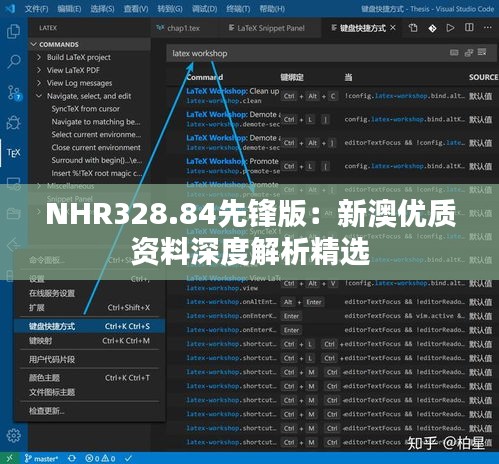The image size is (499, 464).
Task: Open the Debug view in activity bar
Action: click(13, 123)
